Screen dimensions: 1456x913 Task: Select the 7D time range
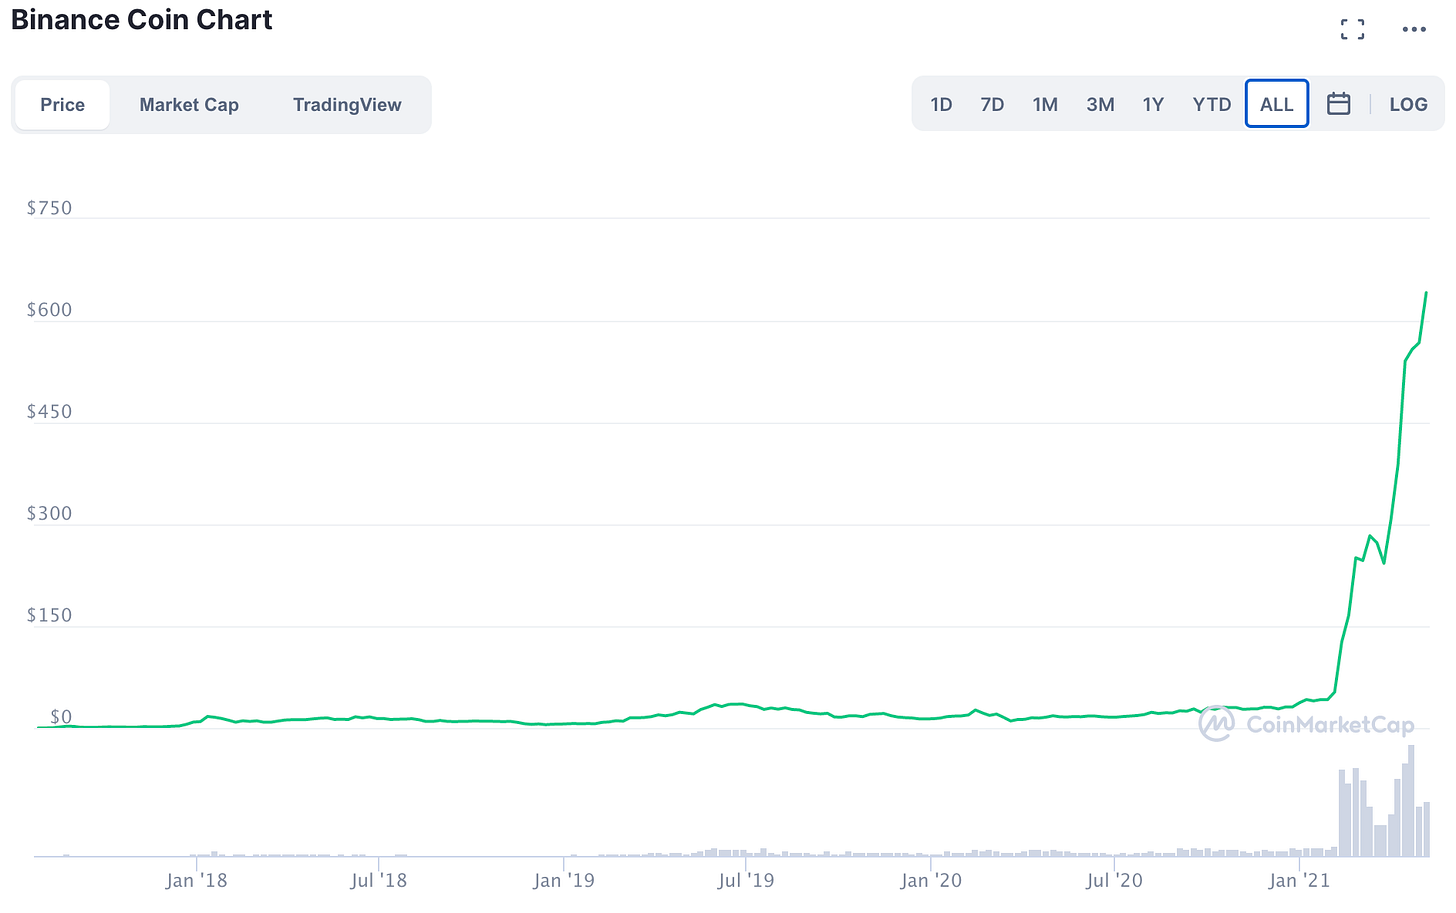[992, 104]
